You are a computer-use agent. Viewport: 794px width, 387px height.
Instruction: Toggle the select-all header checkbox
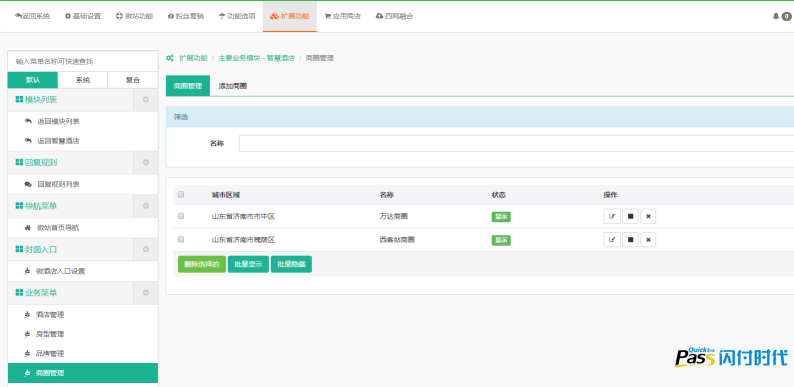coord(181,195)
